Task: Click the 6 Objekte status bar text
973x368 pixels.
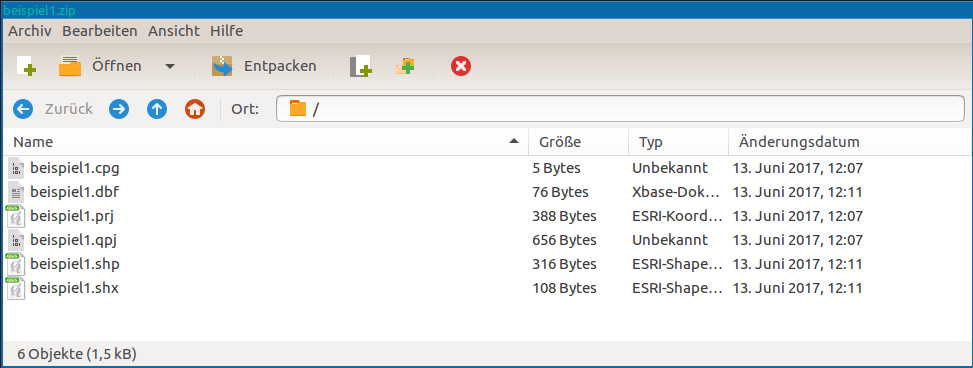Action: coord(77,354)
